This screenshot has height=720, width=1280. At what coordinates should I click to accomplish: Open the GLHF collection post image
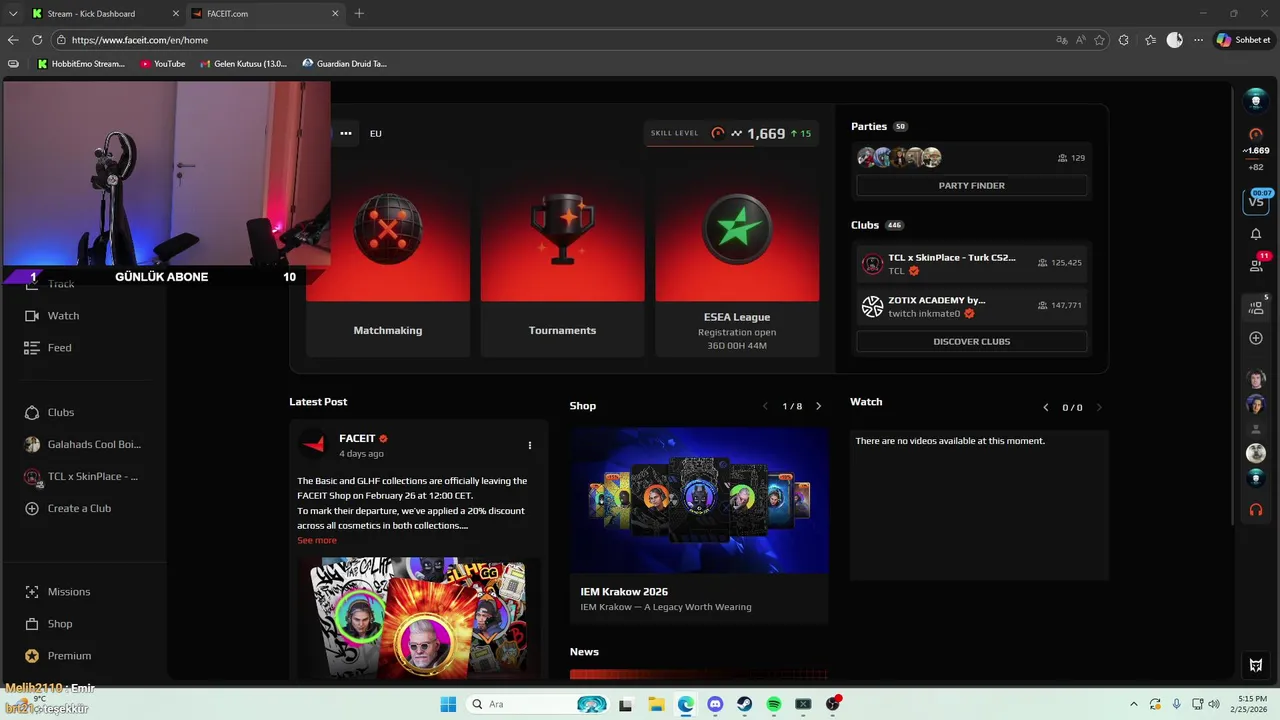click(x=418, y=618)
